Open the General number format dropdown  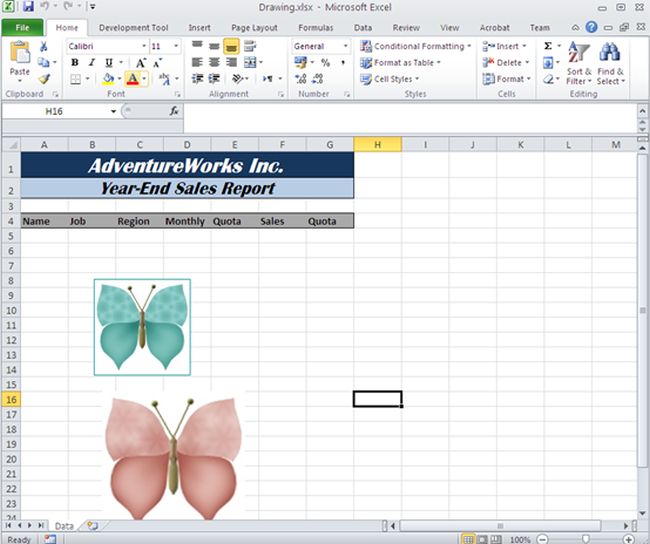pyautogui.click(x=345, y=46)
